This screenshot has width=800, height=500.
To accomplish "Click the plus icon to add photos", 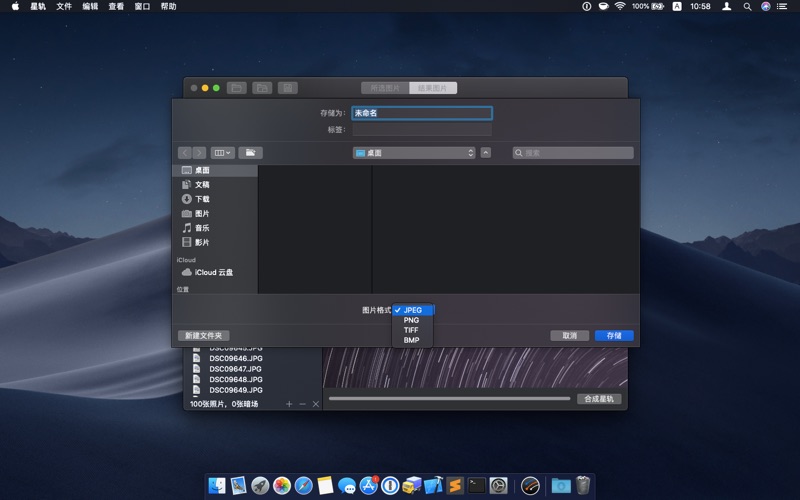I will pos(289,404).
